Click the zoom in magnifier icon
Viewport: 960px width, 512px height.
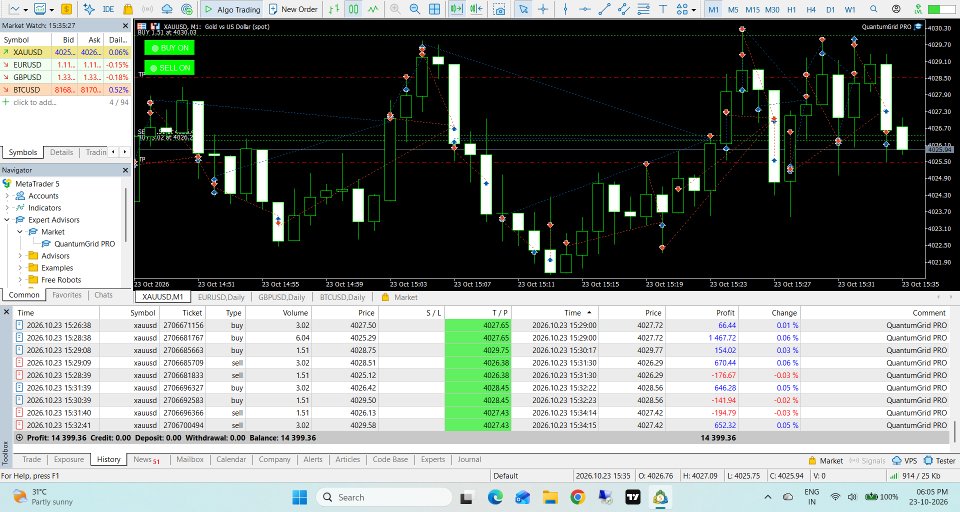point(395,9)
